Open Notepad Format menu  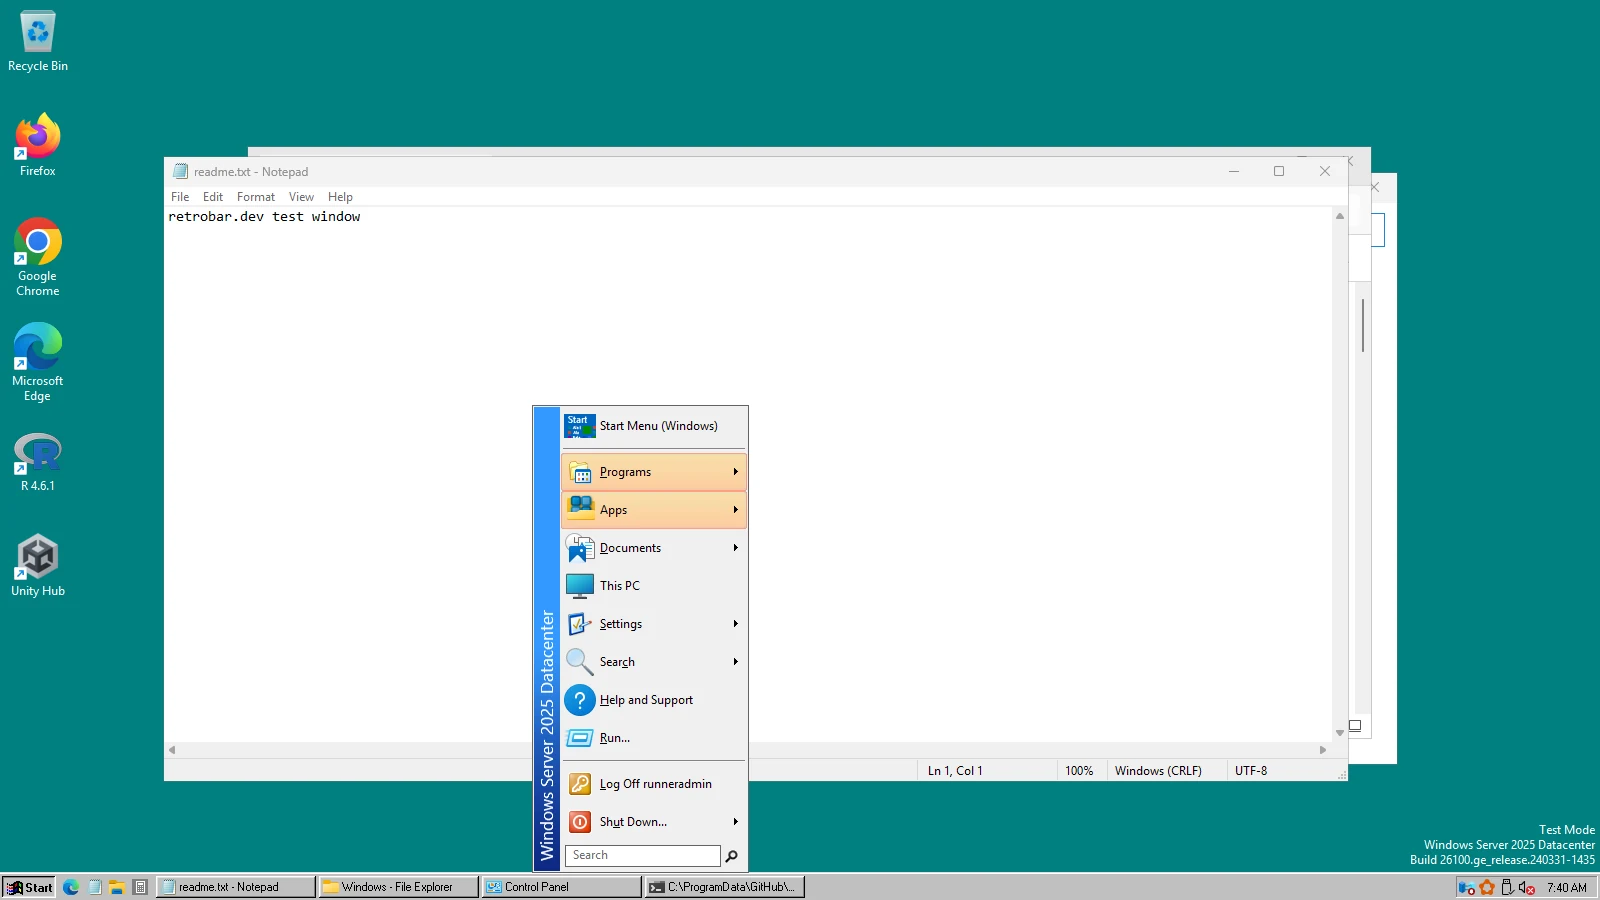click(x=256, y=197)
